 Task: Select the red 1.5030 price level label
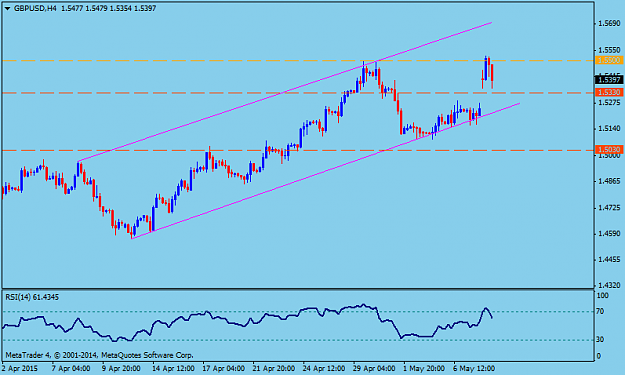[609, 150]
